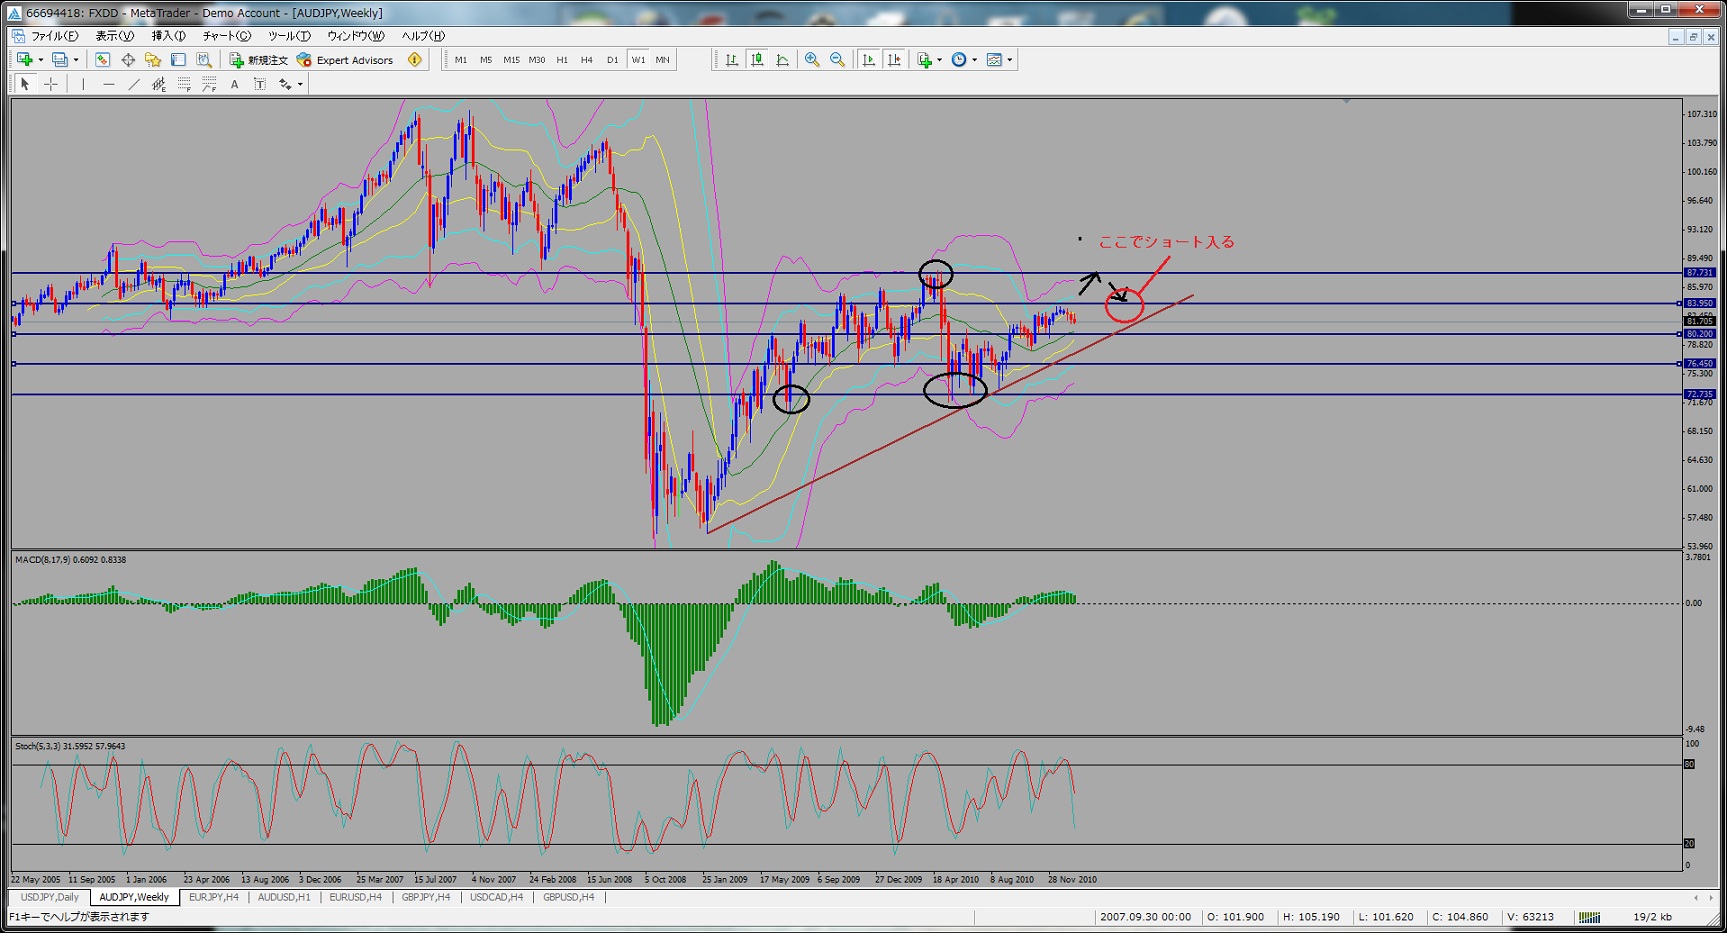Toggle the Expert Advisors button
Viewport: 1727px width, 933px height.
tap(345, 60)
